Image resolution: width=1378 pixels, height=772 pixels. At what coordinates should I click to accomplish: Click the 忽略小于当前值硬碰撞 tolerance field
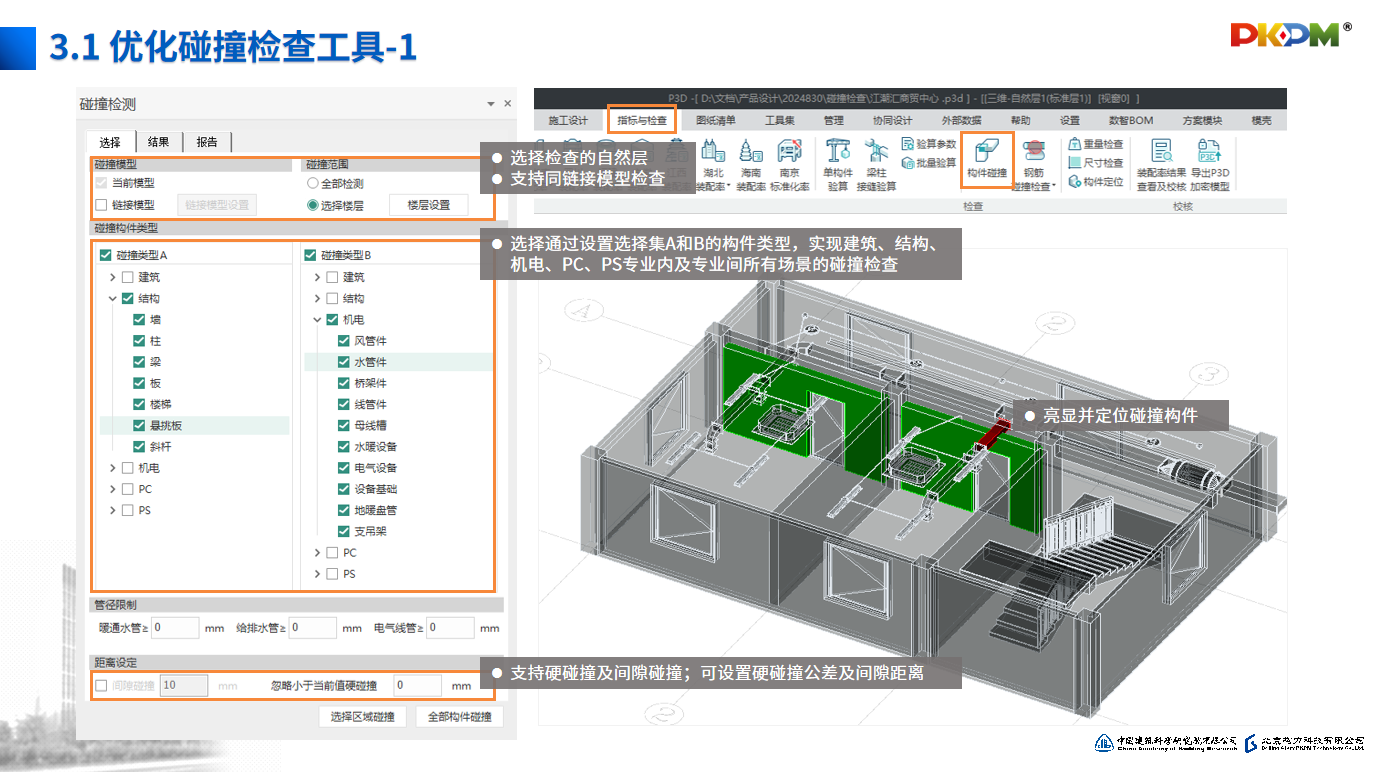(415, 686)
